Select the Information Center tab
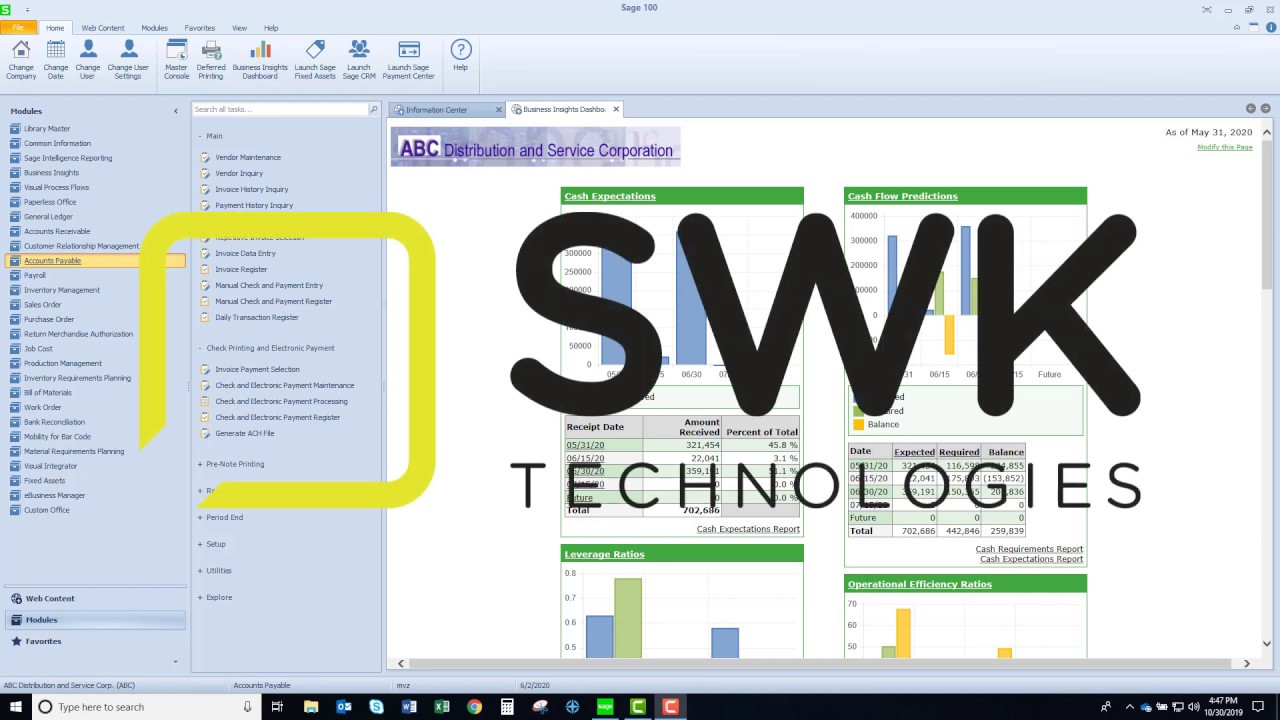The image size is (1280, 720). (x=437, y=110)
